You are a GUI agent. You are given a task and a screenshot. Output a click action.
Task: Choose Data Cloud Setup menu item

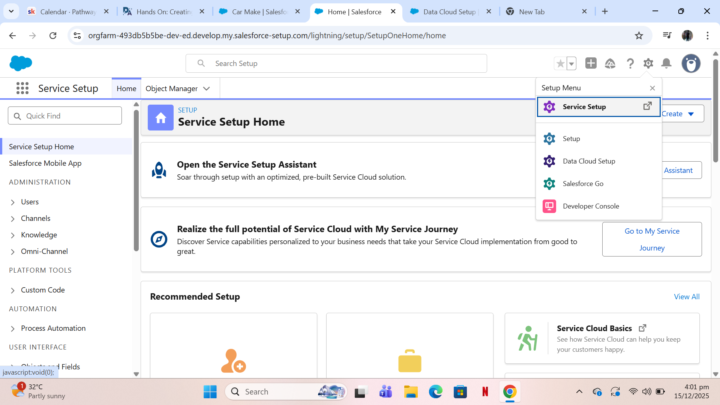tap(588, 161)
